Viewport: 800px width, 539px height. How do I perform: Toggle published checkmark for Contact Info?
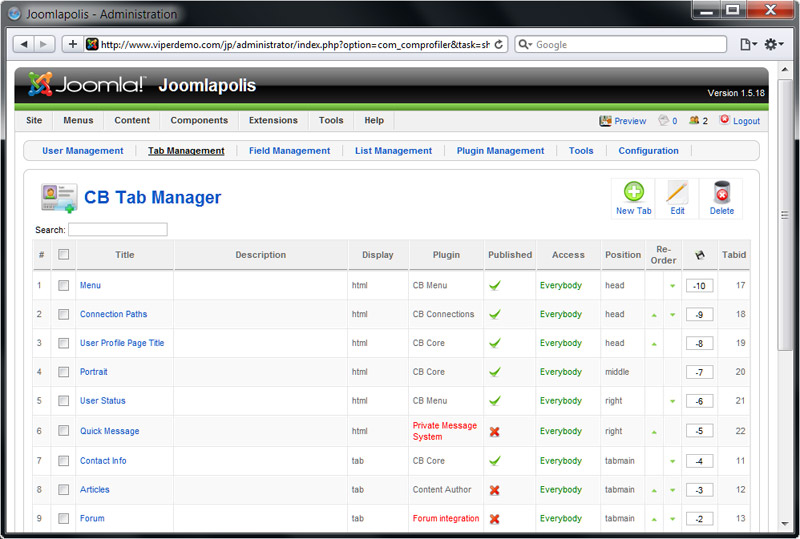click(x=494, y=461)
